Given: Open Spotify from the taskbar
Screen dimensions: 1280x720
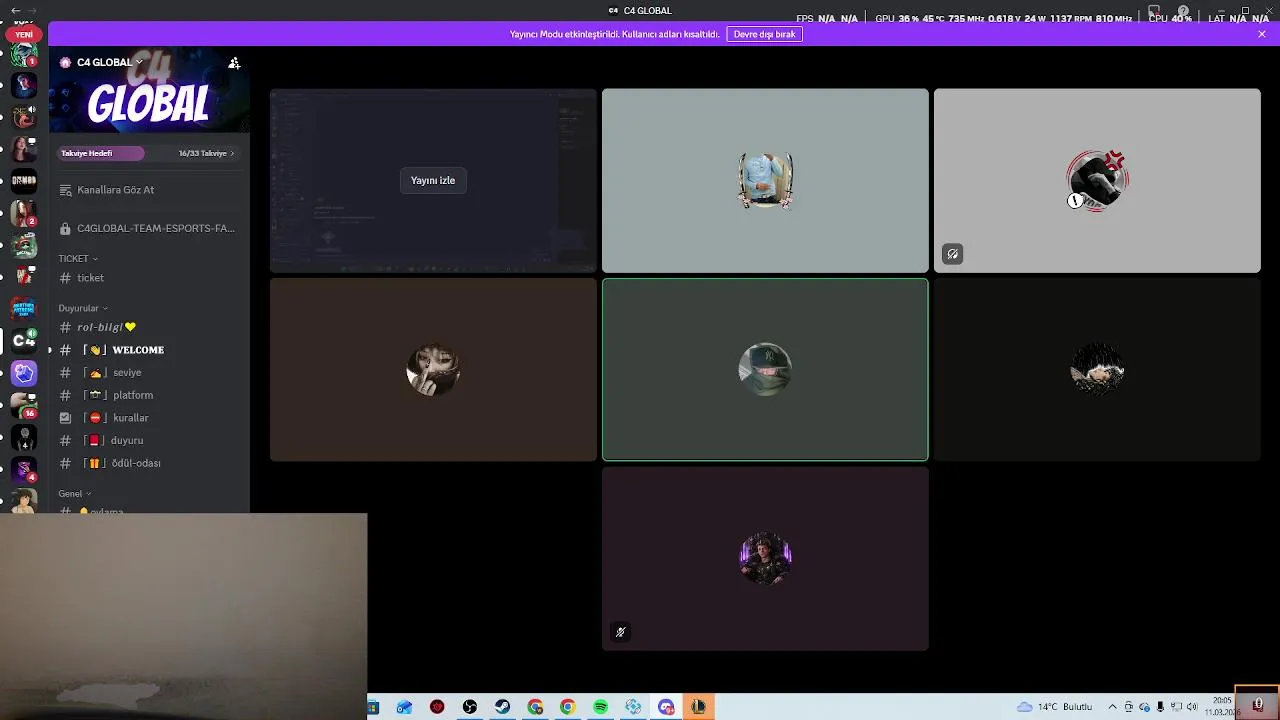Looking at the screenshot, I should click(x=600, y=707).
